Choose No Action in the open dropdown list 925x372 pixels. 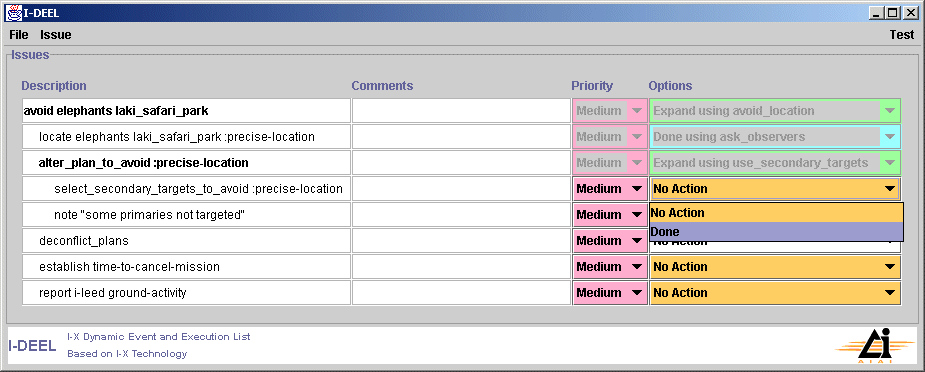(776, 213)
